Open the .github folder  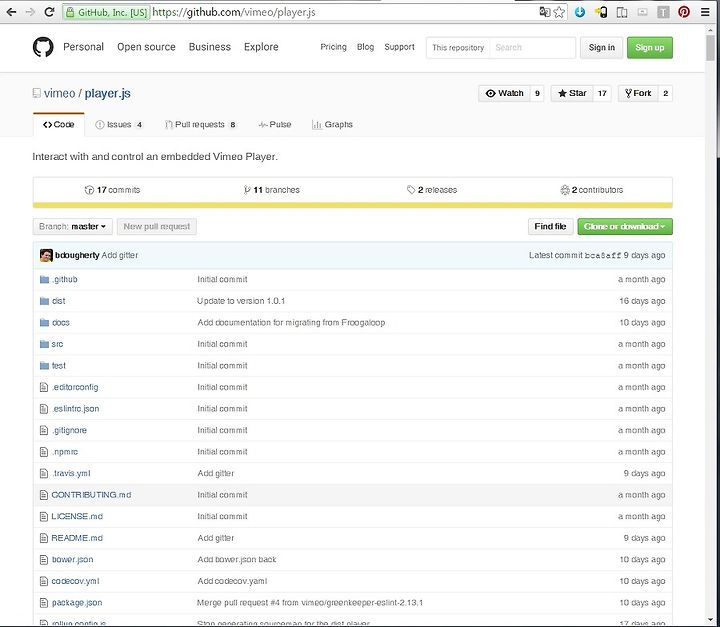coord(64,279)
